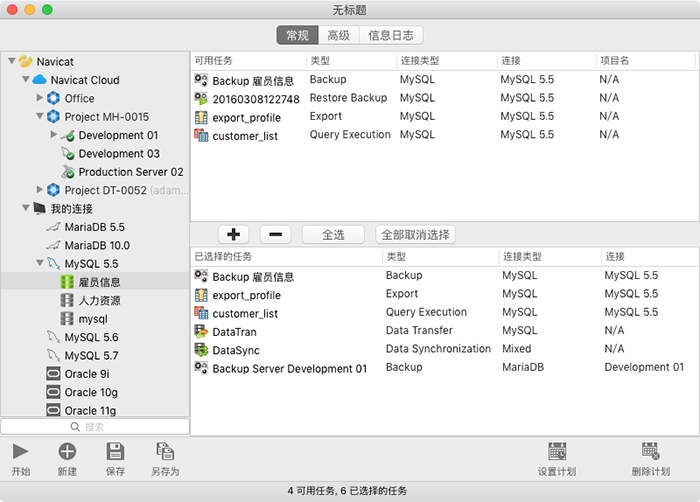Click the Start (开始) play icon
The image size is (700, 502).
(x=20, y=452)
